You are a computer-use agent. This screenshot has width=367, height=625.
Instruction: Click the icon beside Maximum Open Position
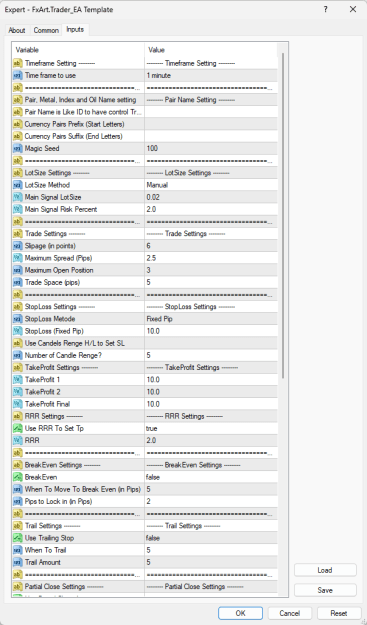18,270
